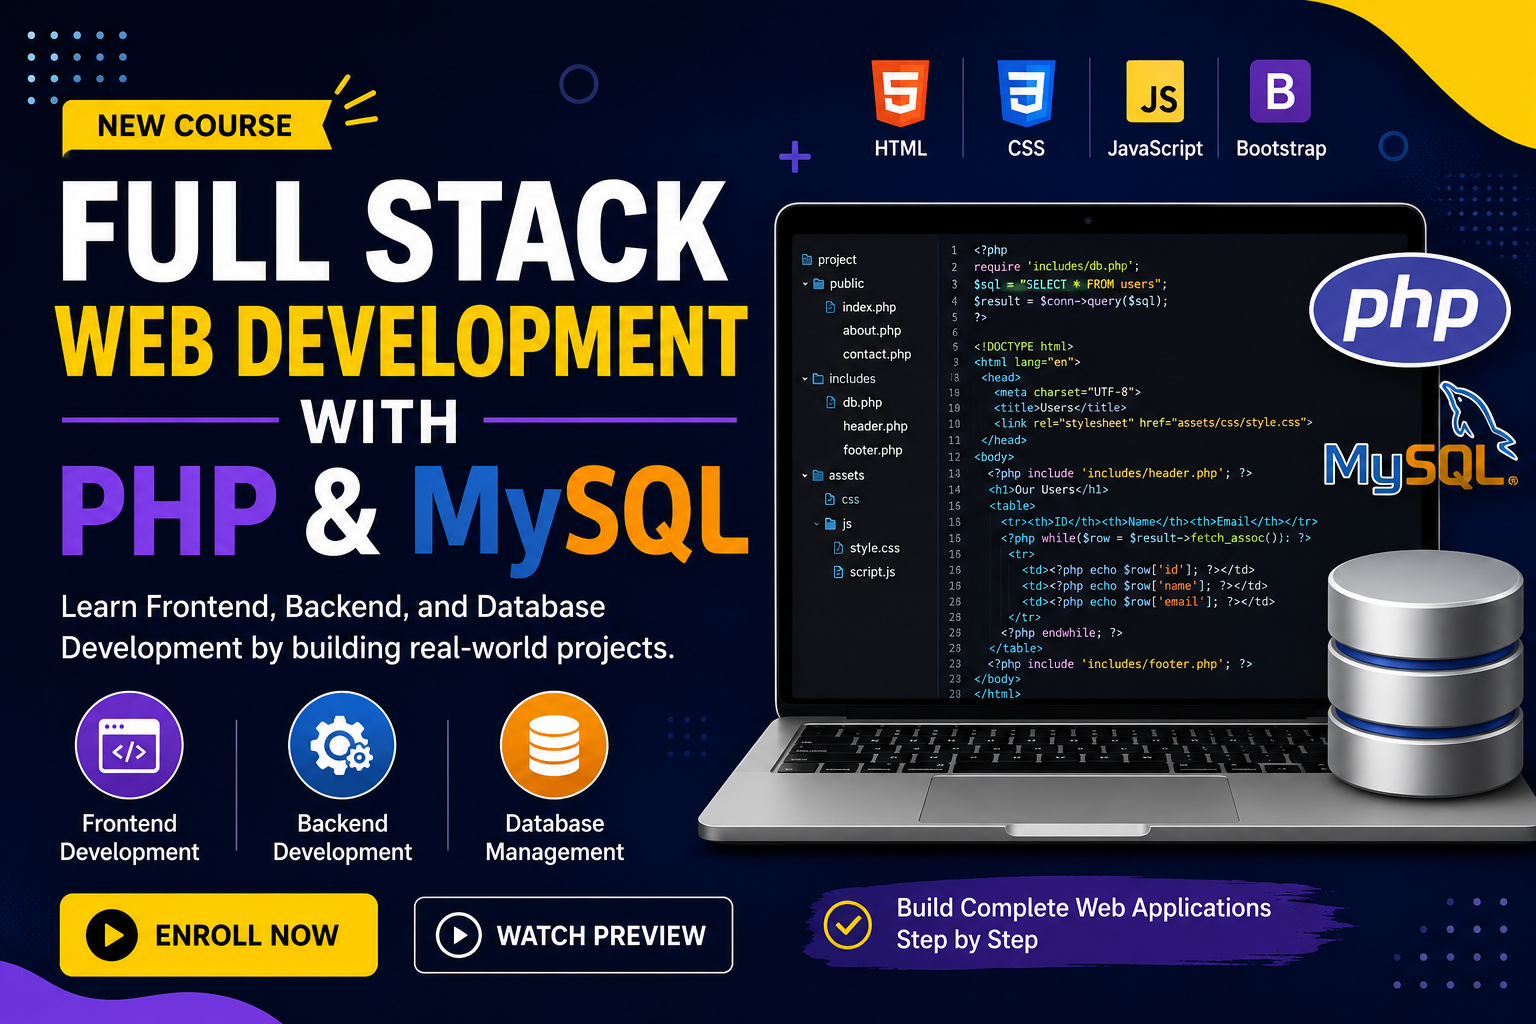This screenshot has width=1536, height=1024.
Task: Click the CSS3 shield icon
Action: click(1026, 94)
